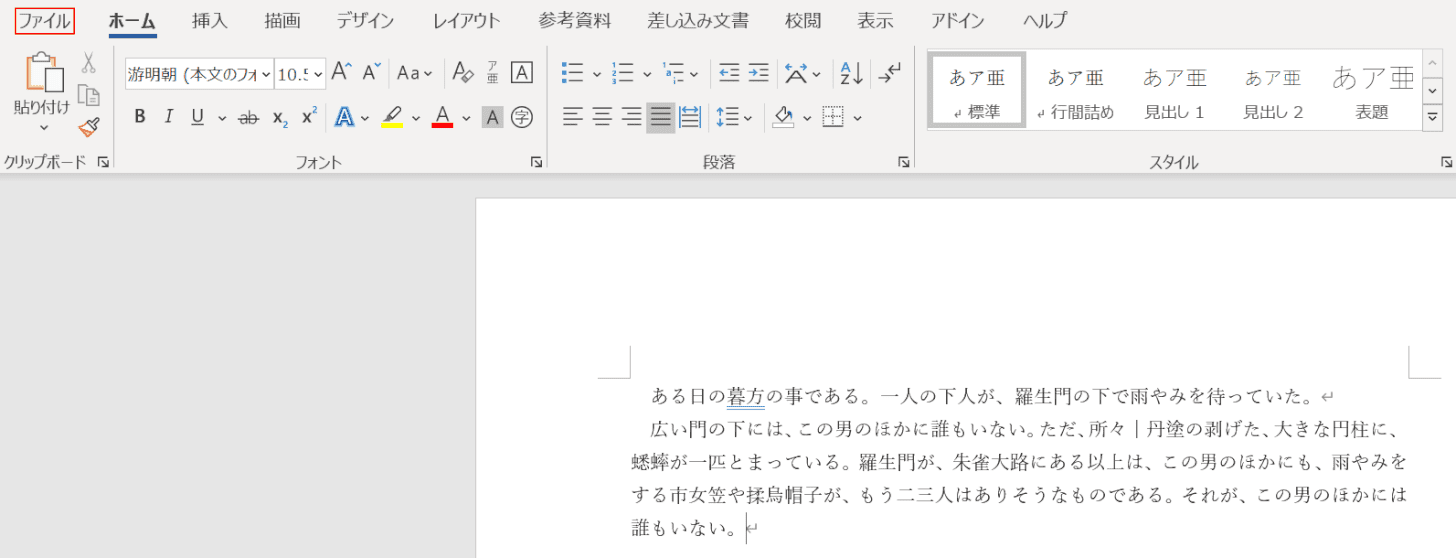Apply paragraph shading paint bucket
This screenshot has height=558, width=1456.
pyautogui.click(x=785, y=117)
